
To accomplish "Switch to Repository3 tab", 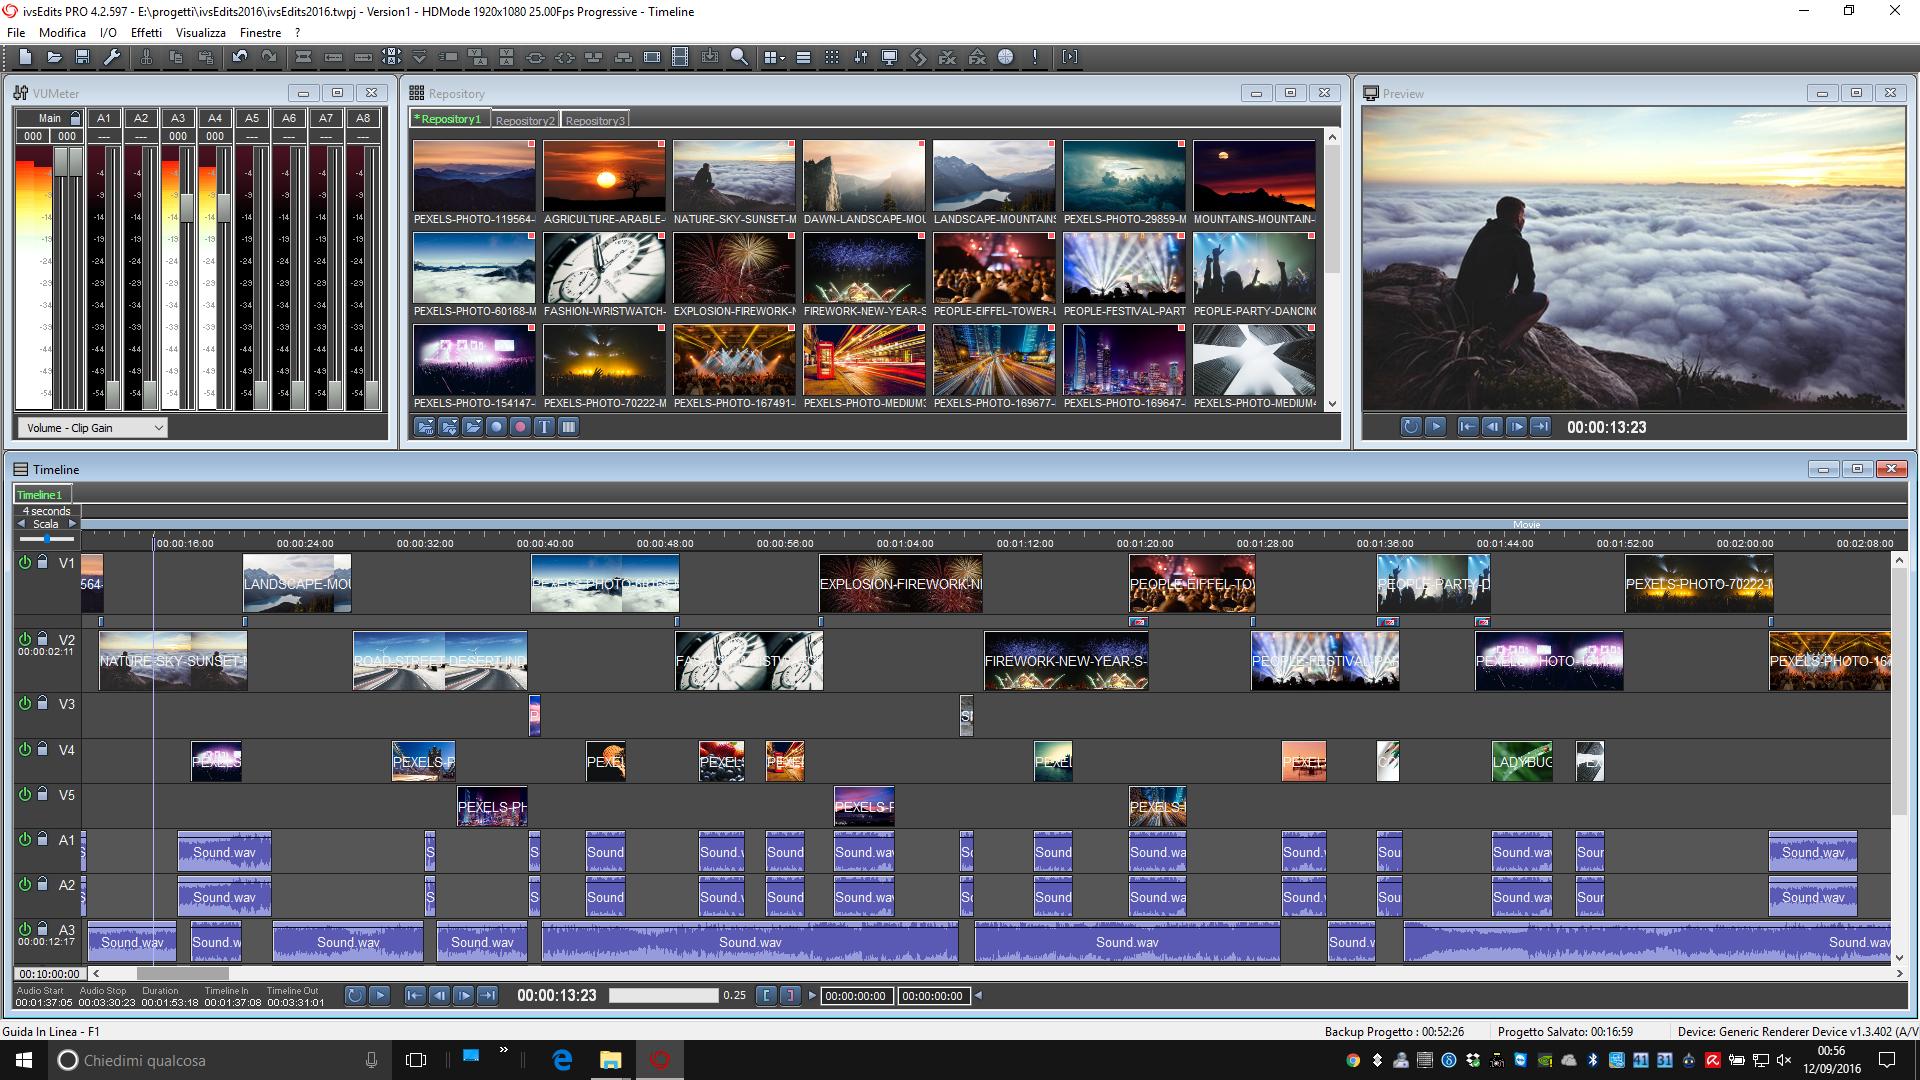I will [595, 119].
